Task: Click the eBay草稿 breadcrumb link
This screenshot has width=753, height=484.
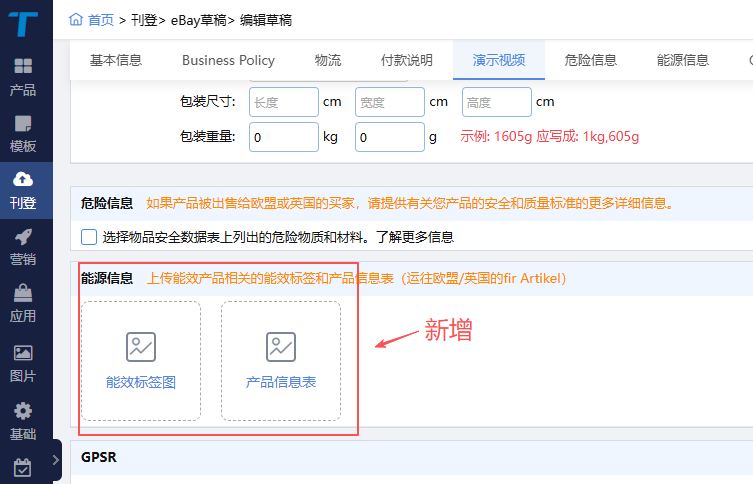Action: pyautogui.click(x=203, y=20)
